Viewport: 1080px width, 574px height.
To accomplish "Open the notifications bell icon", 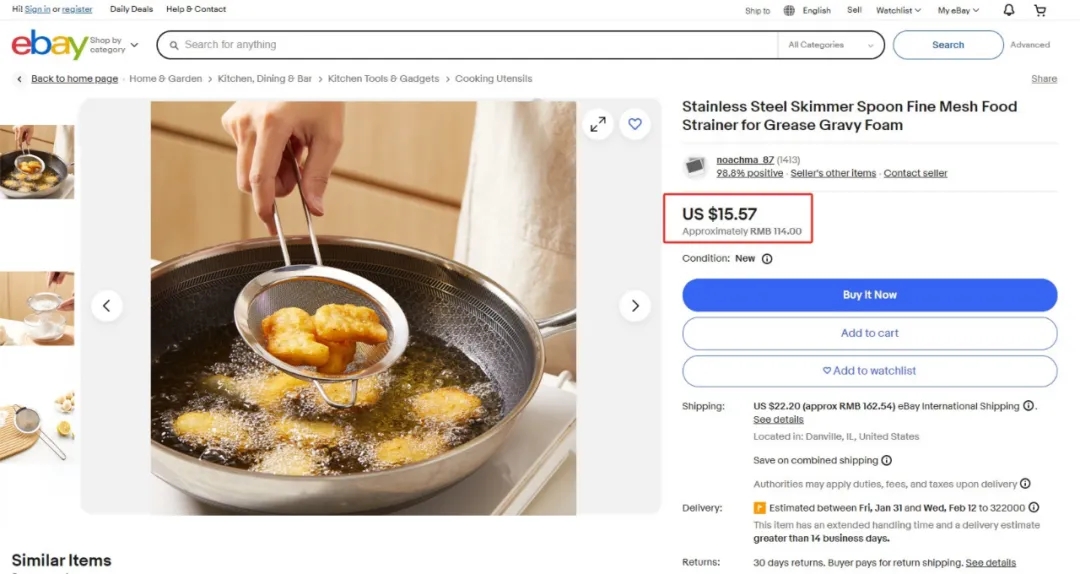I will click(1009, 10).
